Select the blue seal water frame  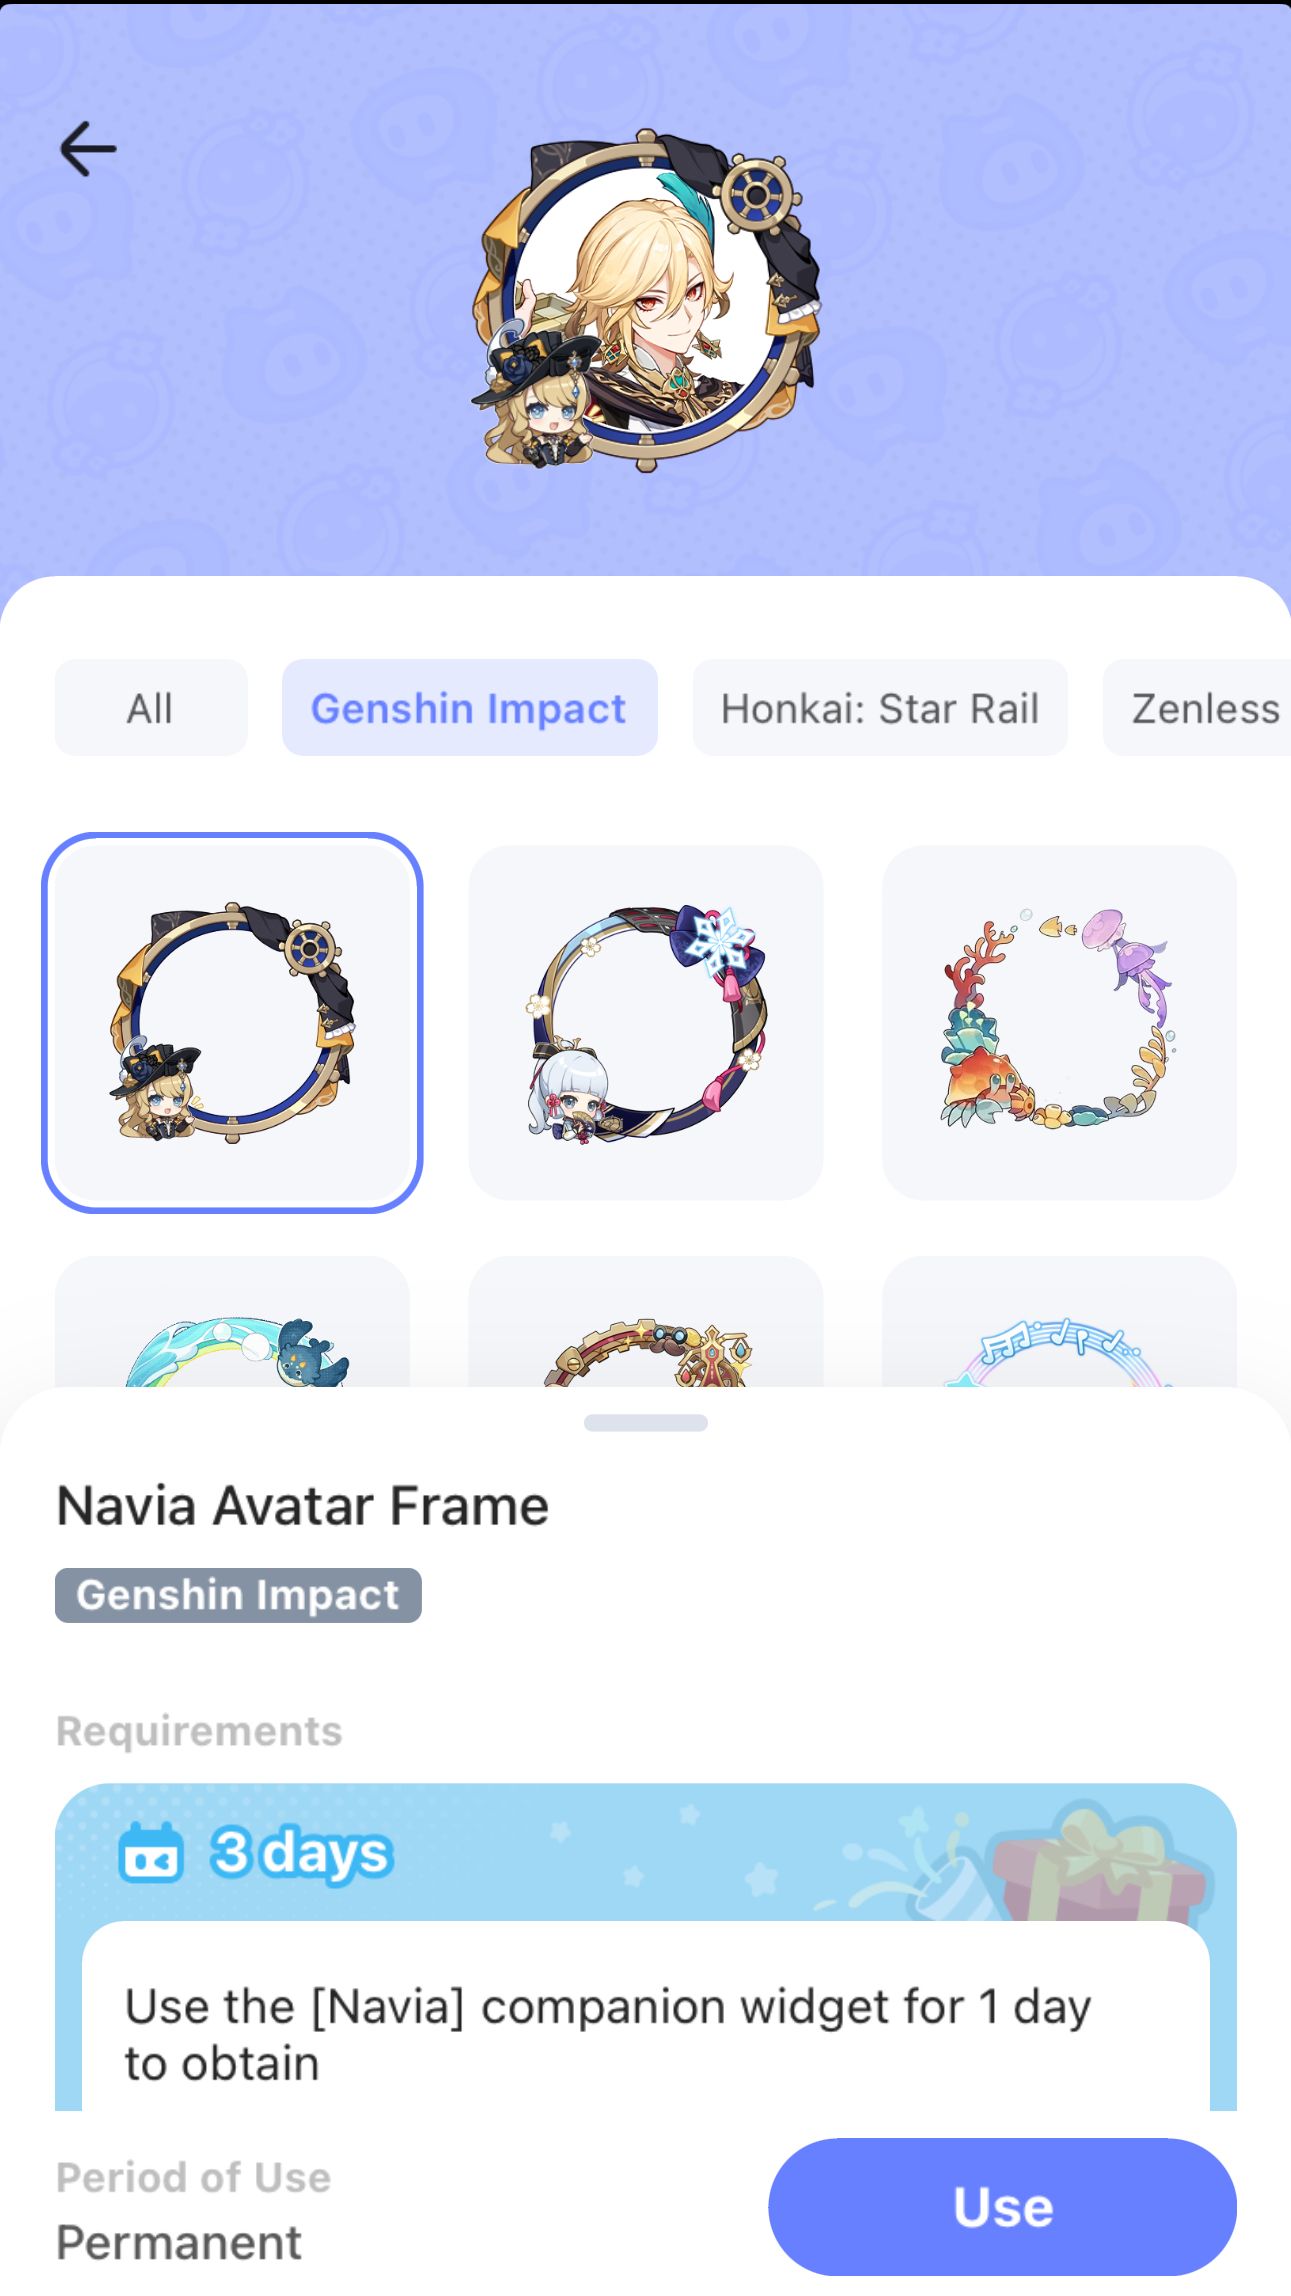pyautogui.click(x=232, y=1322)
